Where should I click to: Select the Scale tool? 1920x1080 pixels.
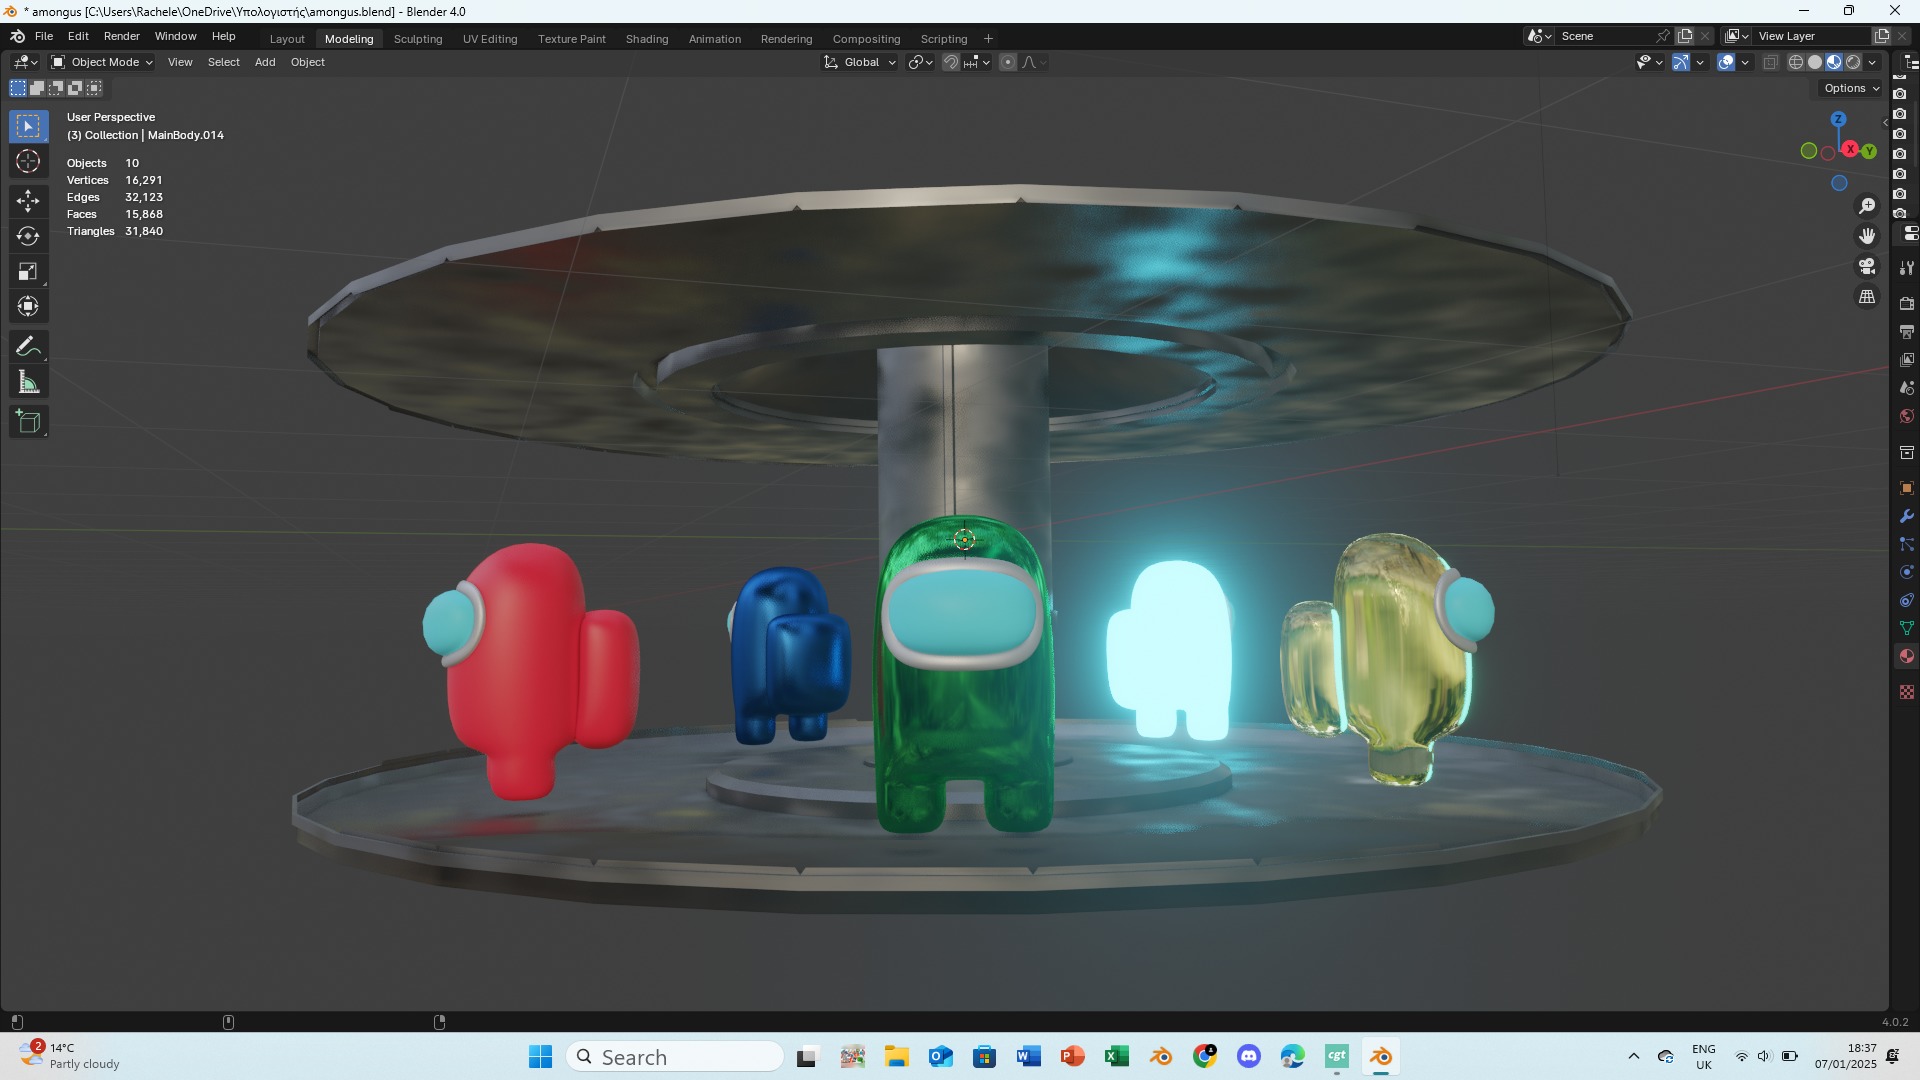click(x=28, y=271)
